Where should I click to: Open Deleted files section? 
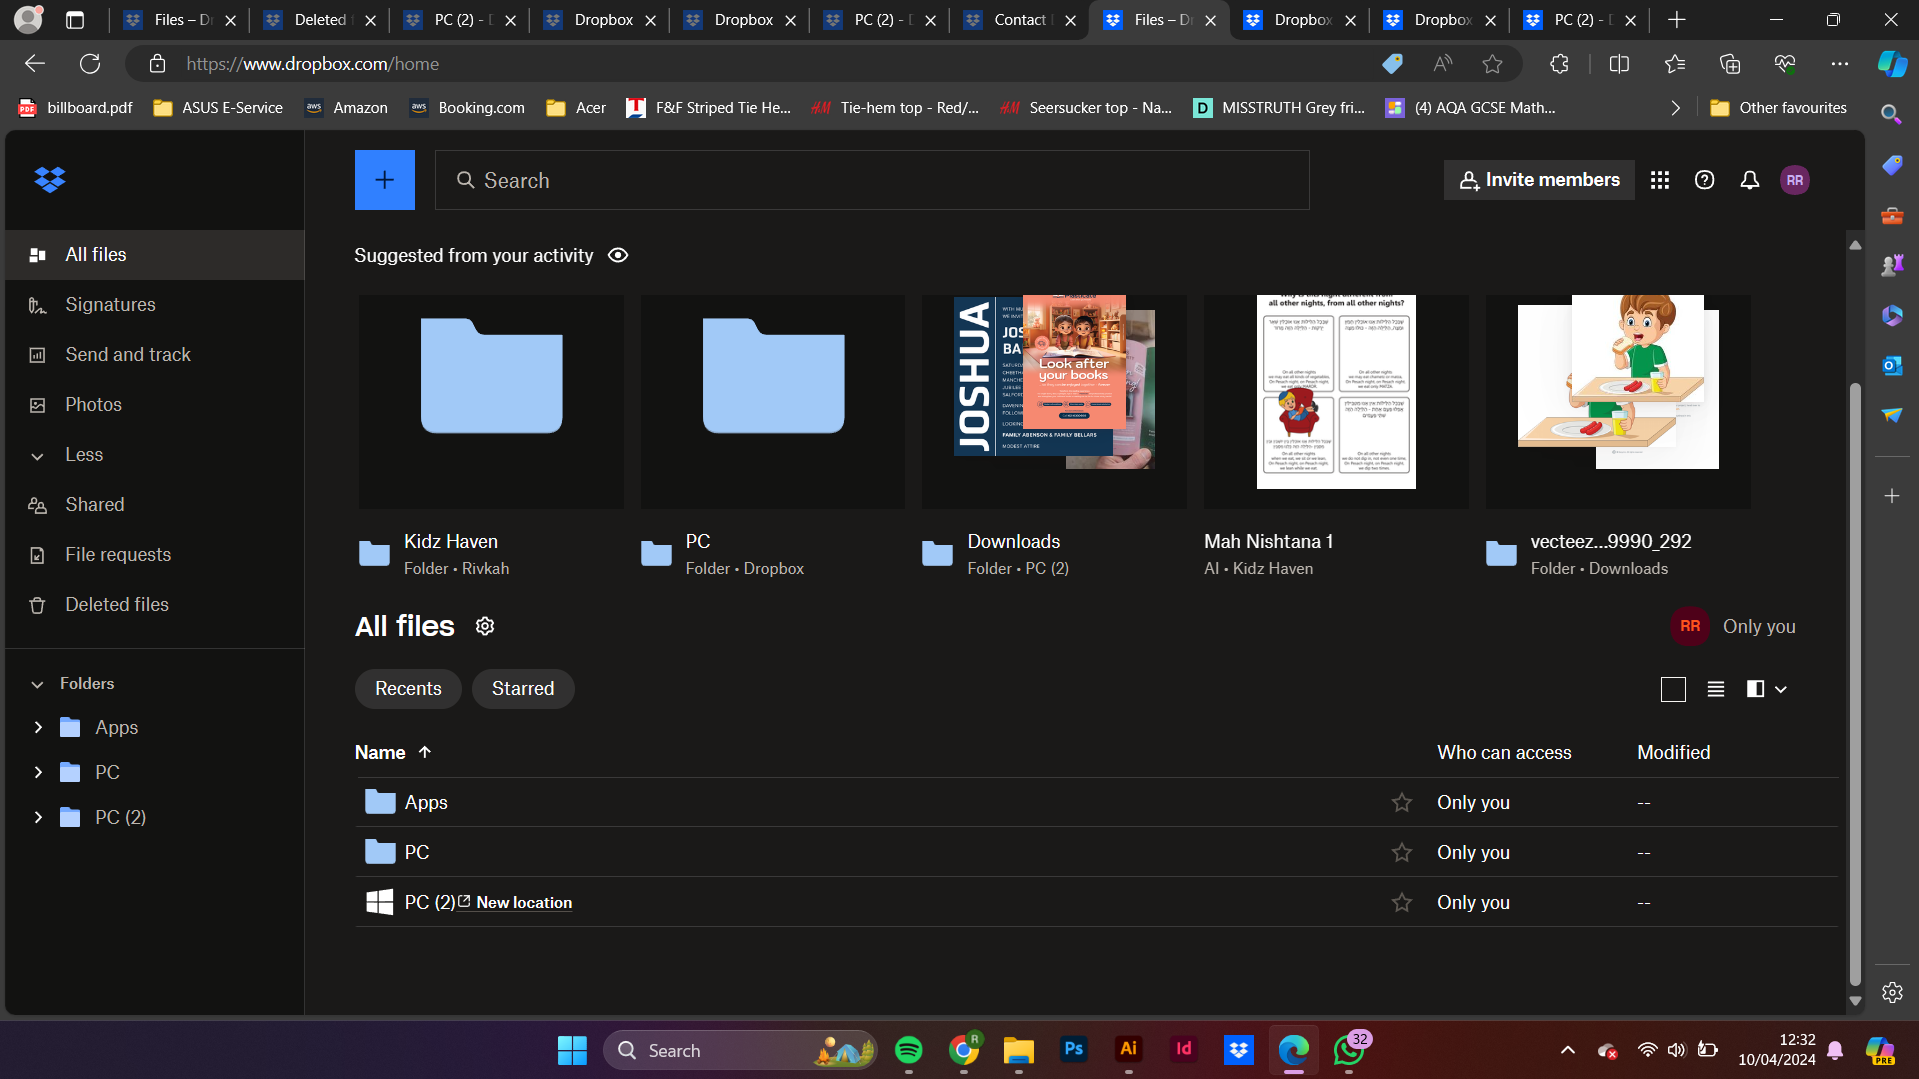click(155, 605)
